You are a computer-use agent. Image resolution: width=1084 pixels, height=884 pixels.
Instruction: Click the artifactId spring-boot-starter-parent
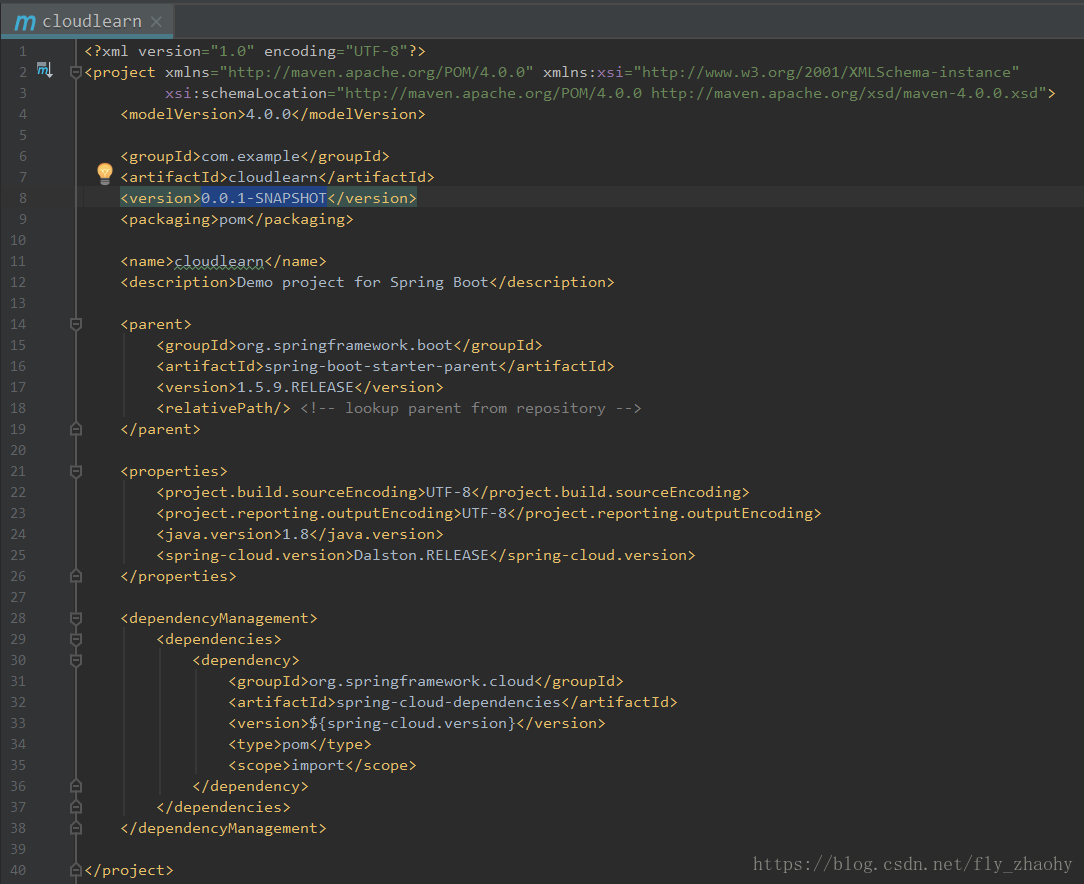pos(381,366)
